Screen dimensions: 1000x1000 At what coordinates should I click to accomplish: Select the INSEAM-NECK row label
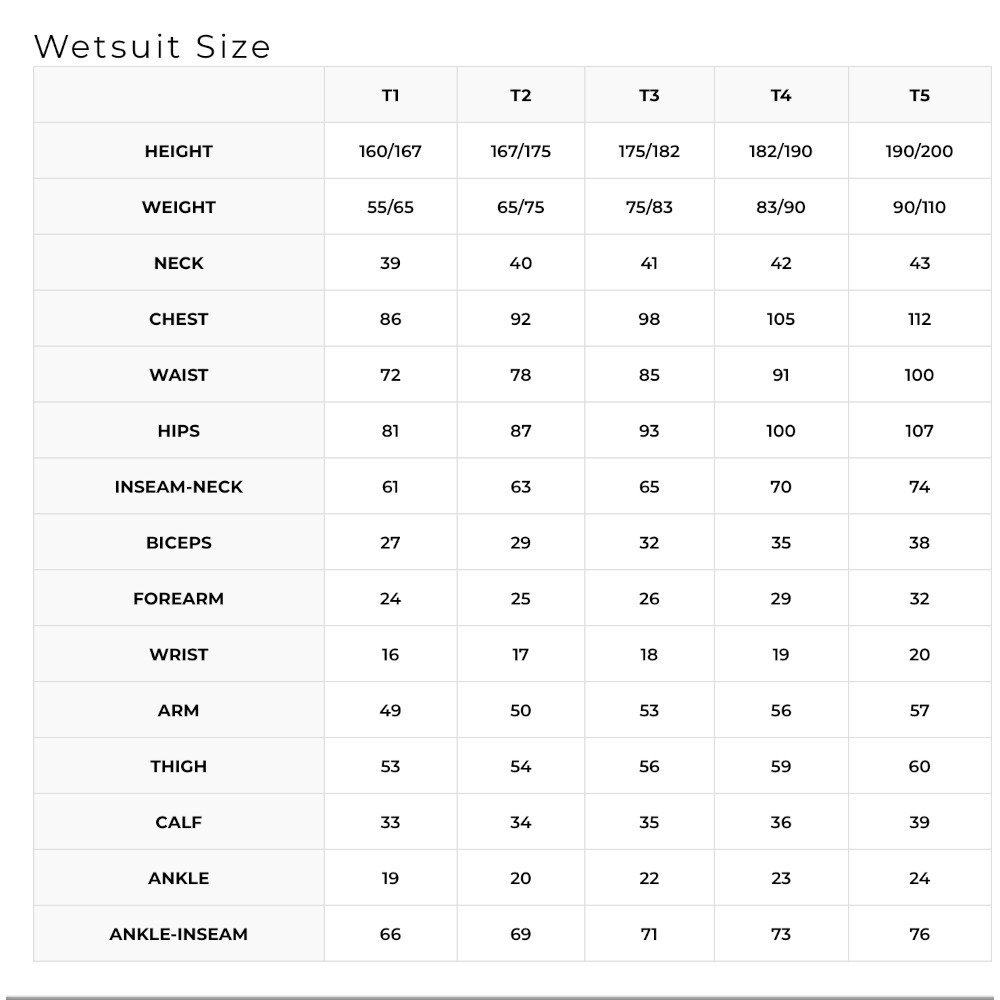coord(179,487)
